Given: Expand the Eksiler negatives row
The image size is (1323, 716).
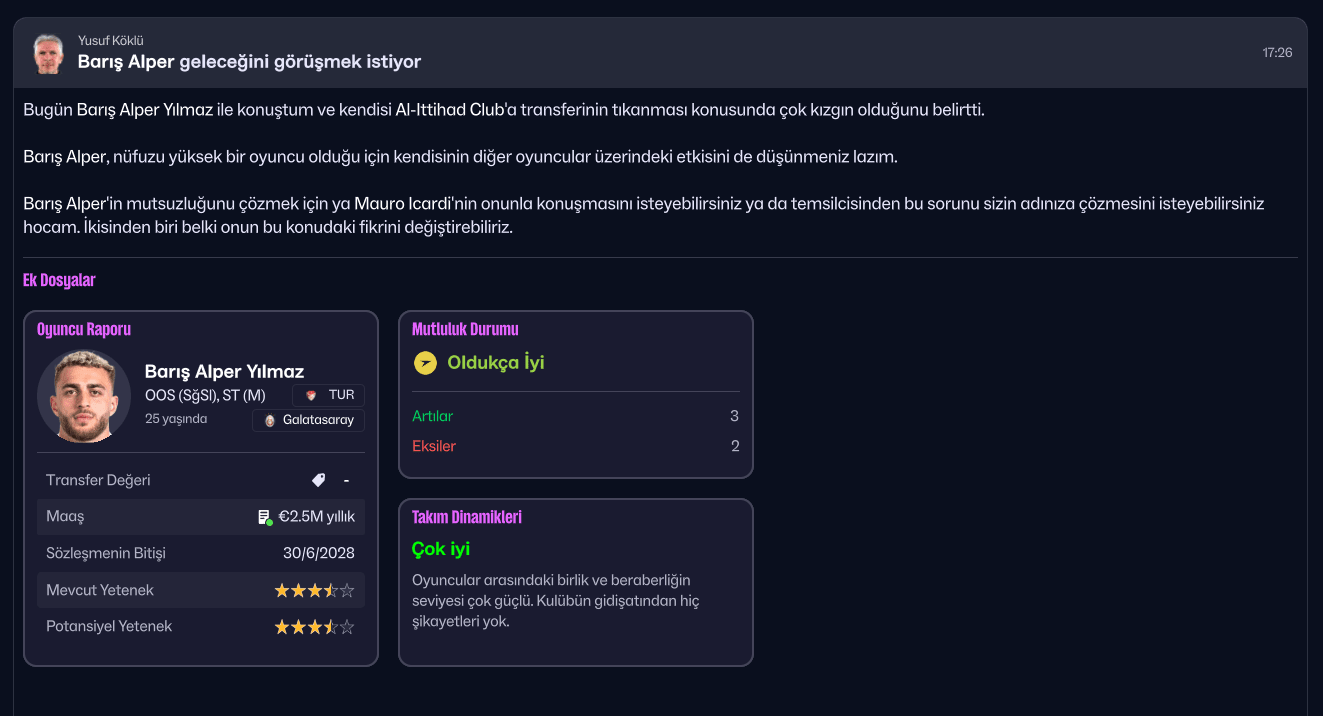Looking at the screenshot, I should (x=575, y=446).
